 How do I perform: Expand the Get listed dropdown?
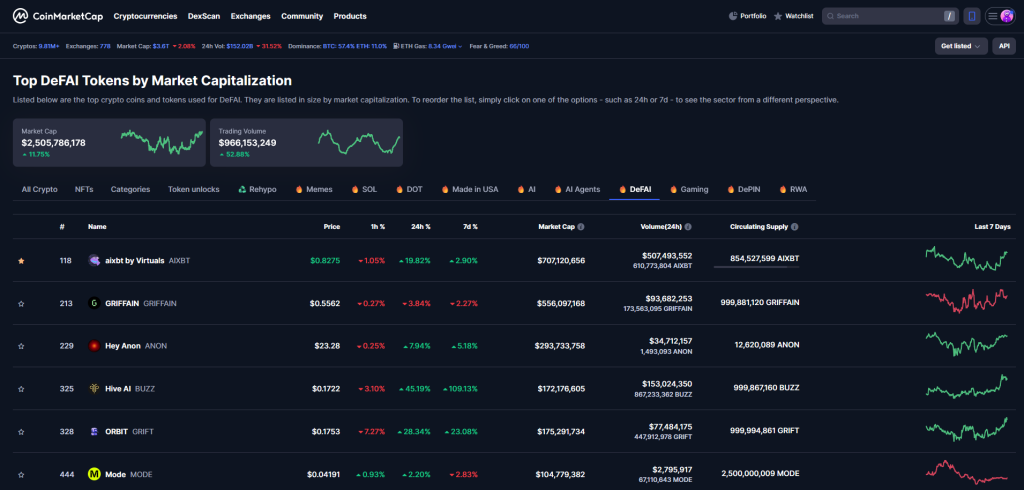(961, 46)
